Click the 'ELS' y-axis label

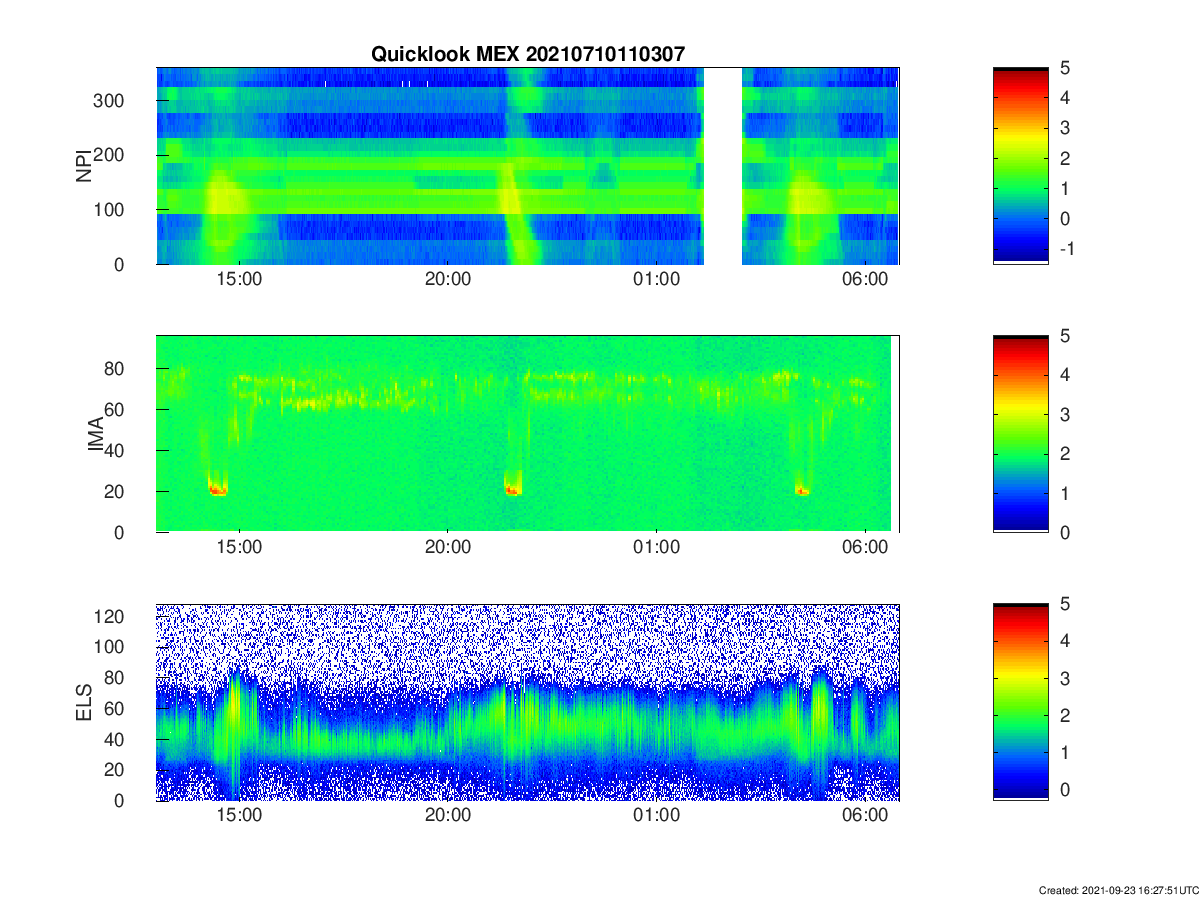coord(84,701)
